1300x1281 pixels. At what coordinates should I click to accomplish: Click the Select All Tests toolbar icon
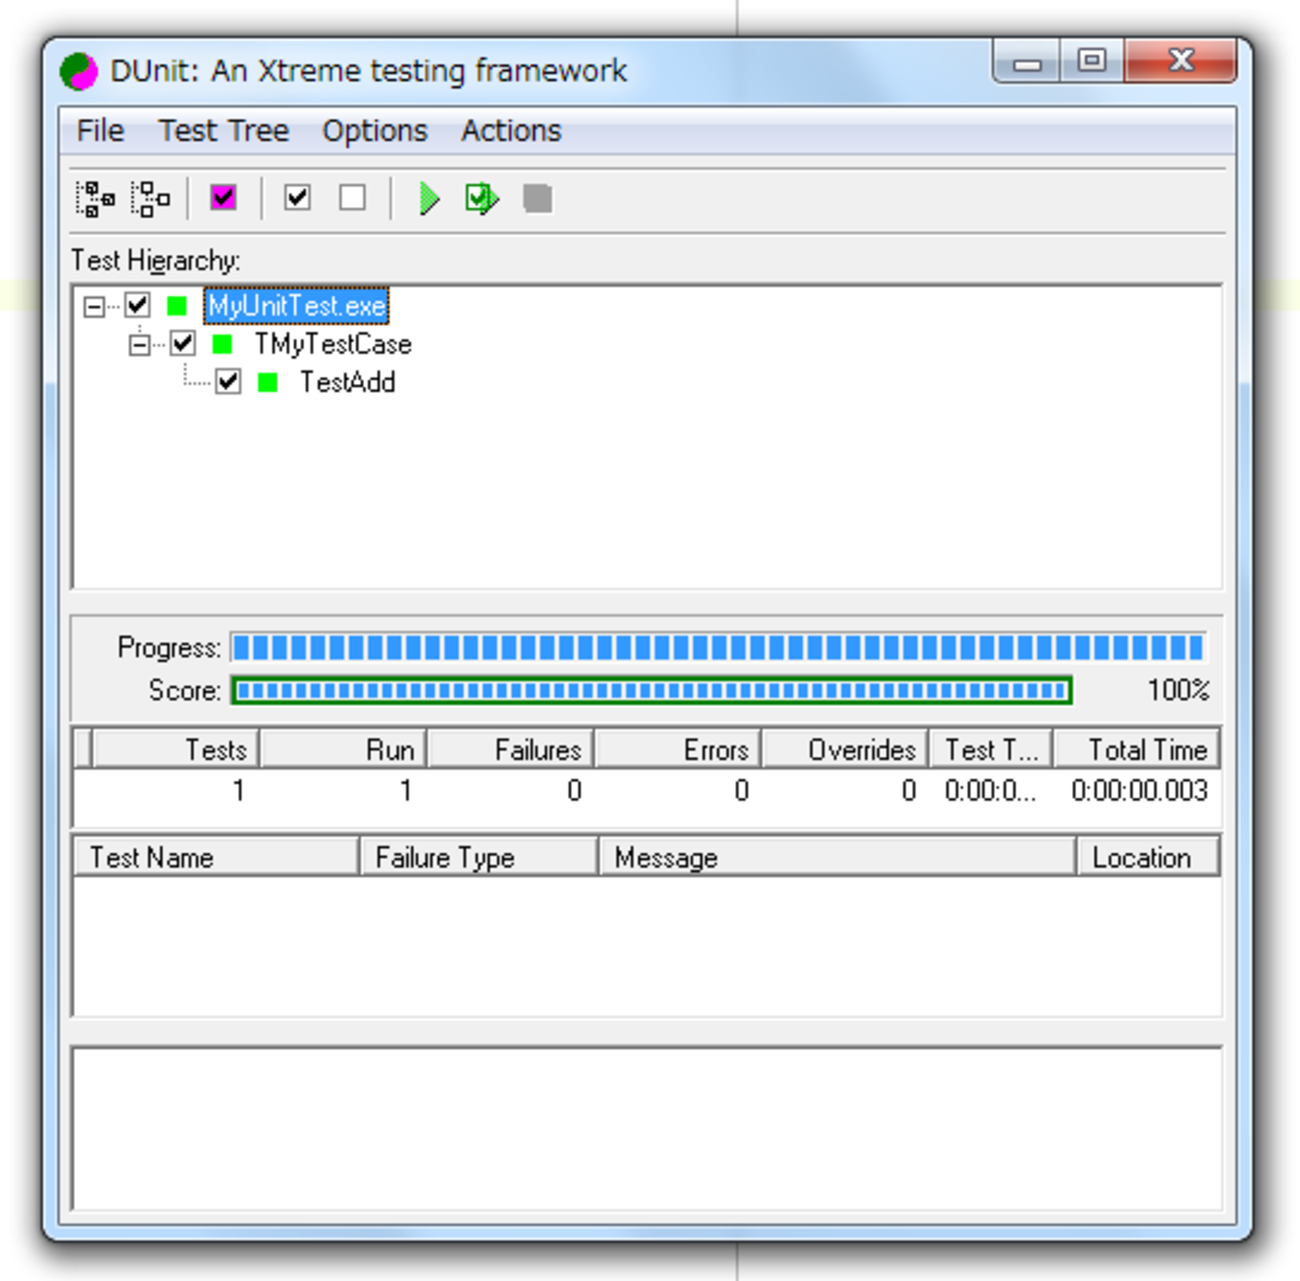(x=95, y=199)
